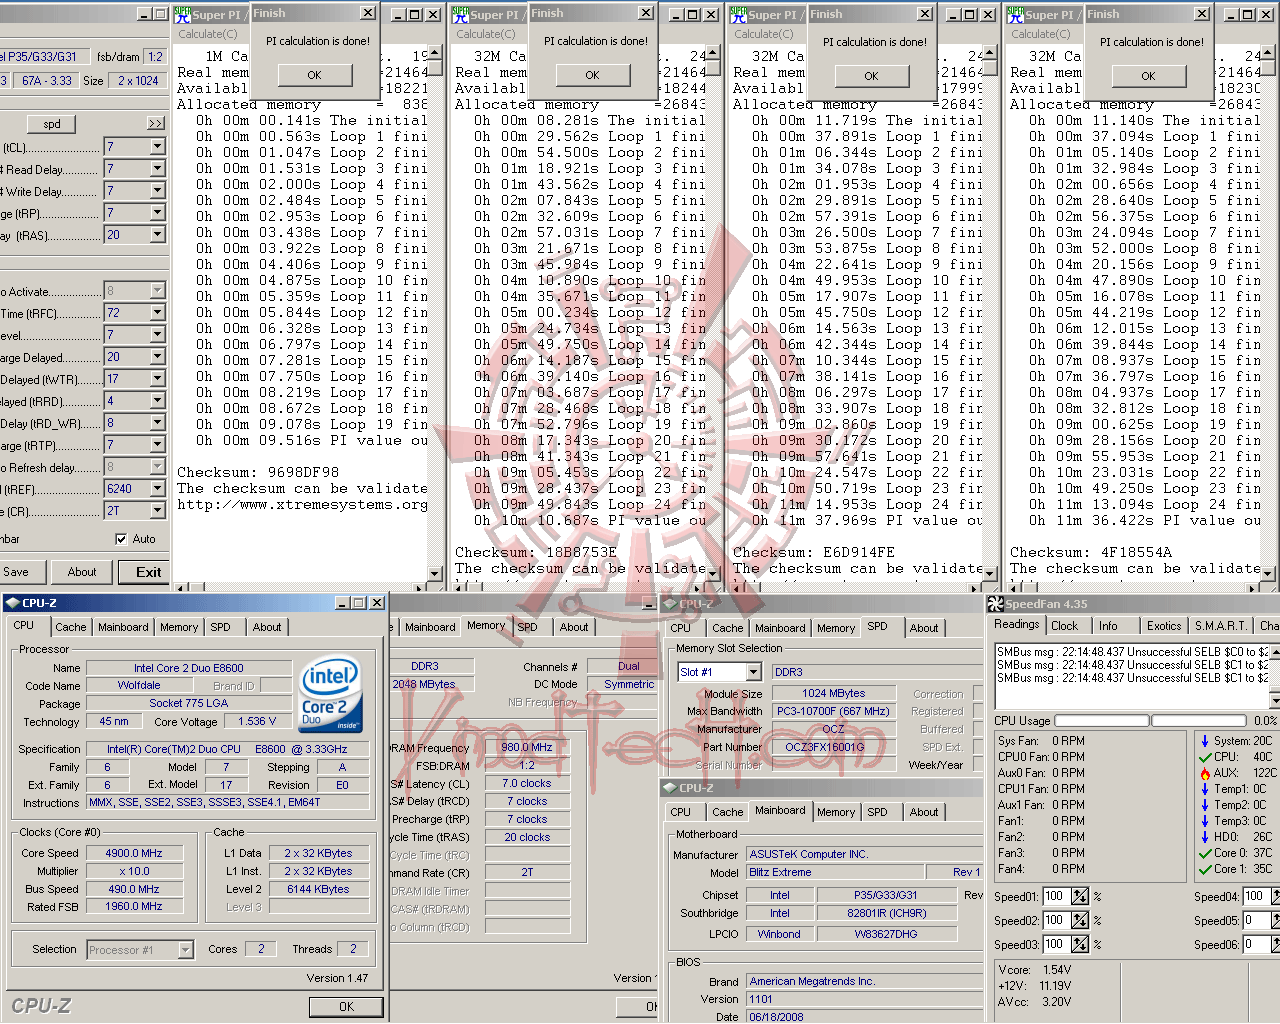1280x1024 pixels.
Task: Click the Speed02 spin arrows in SpeedFan
Action: point(1080,920)
